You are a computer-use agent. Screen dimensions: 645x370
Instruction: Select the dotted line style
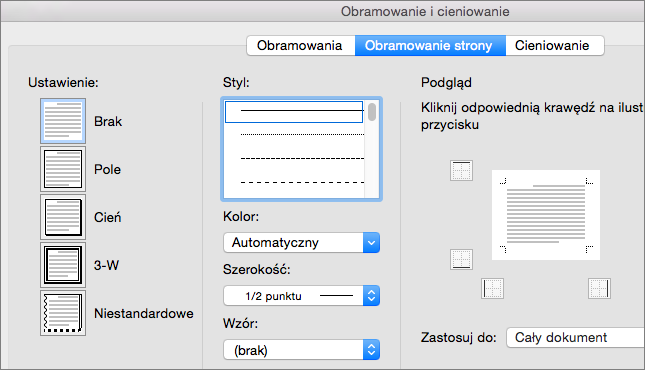pyautogui.click(x=302, y=134)
